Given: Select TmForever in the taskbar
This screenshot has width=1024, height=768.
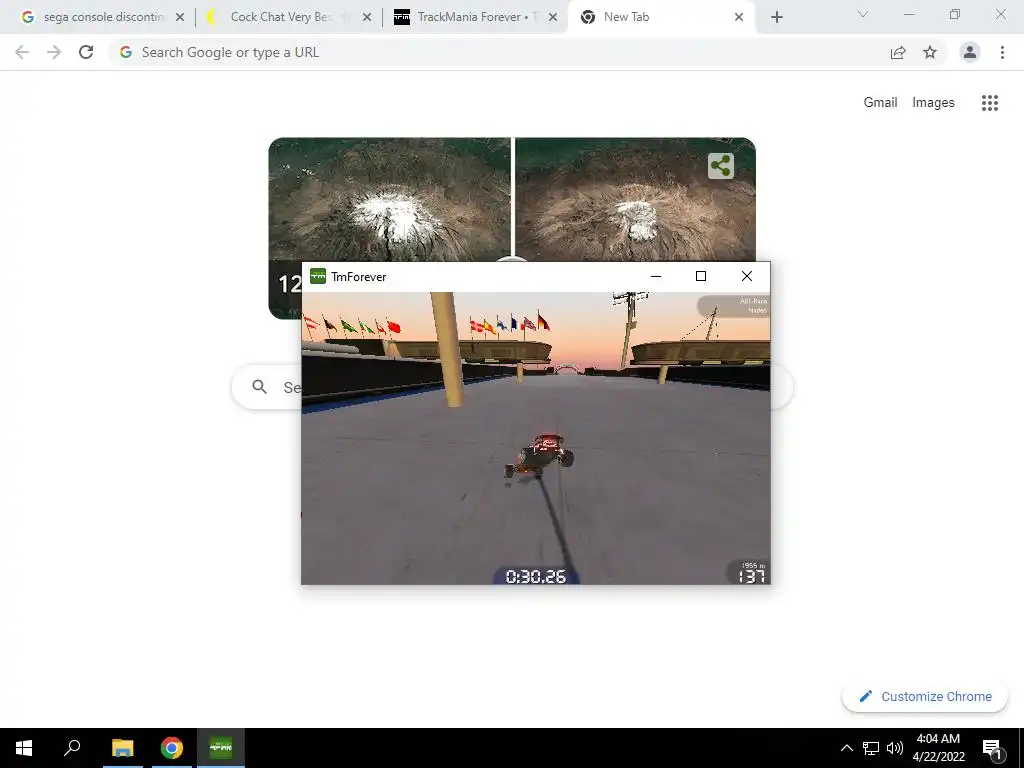Looking at the screenshot, I should point(221,748).
